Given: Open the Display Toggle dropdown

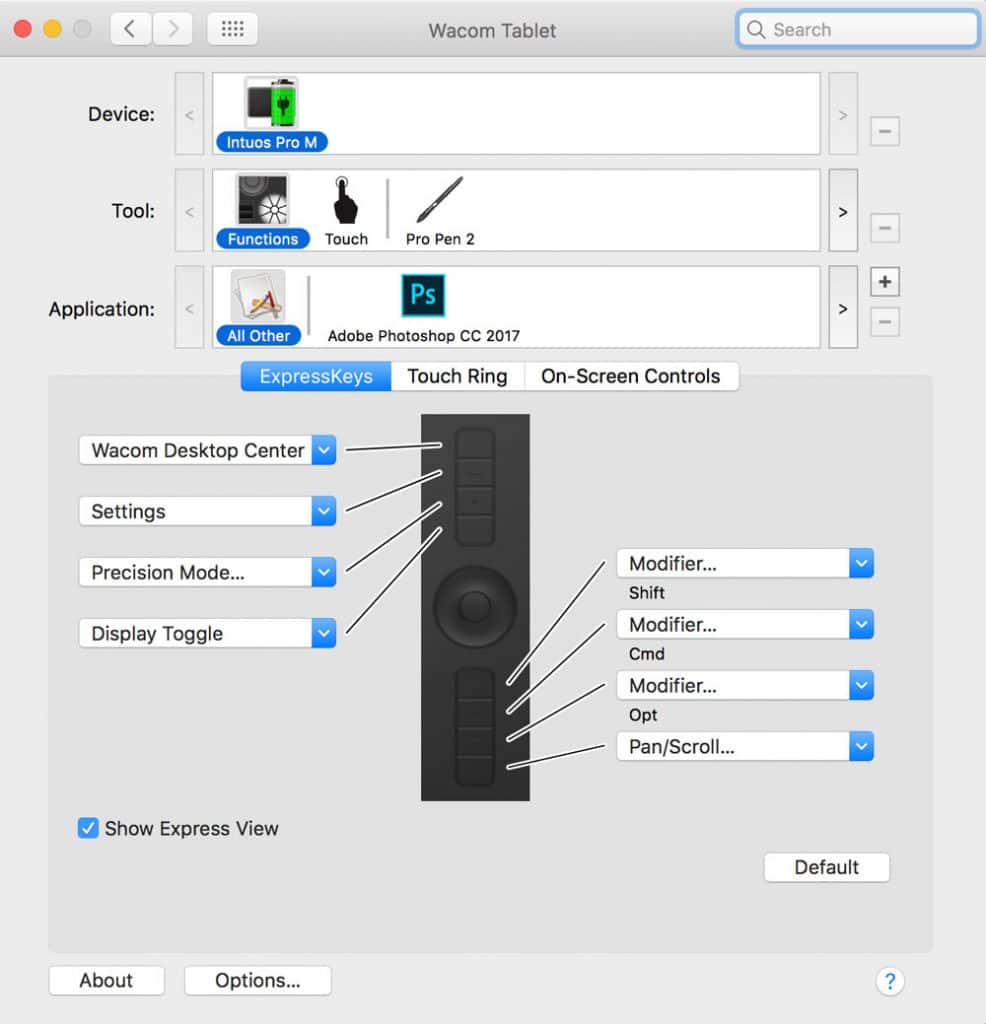Looking at the screenshot, I should pos(208,633).
